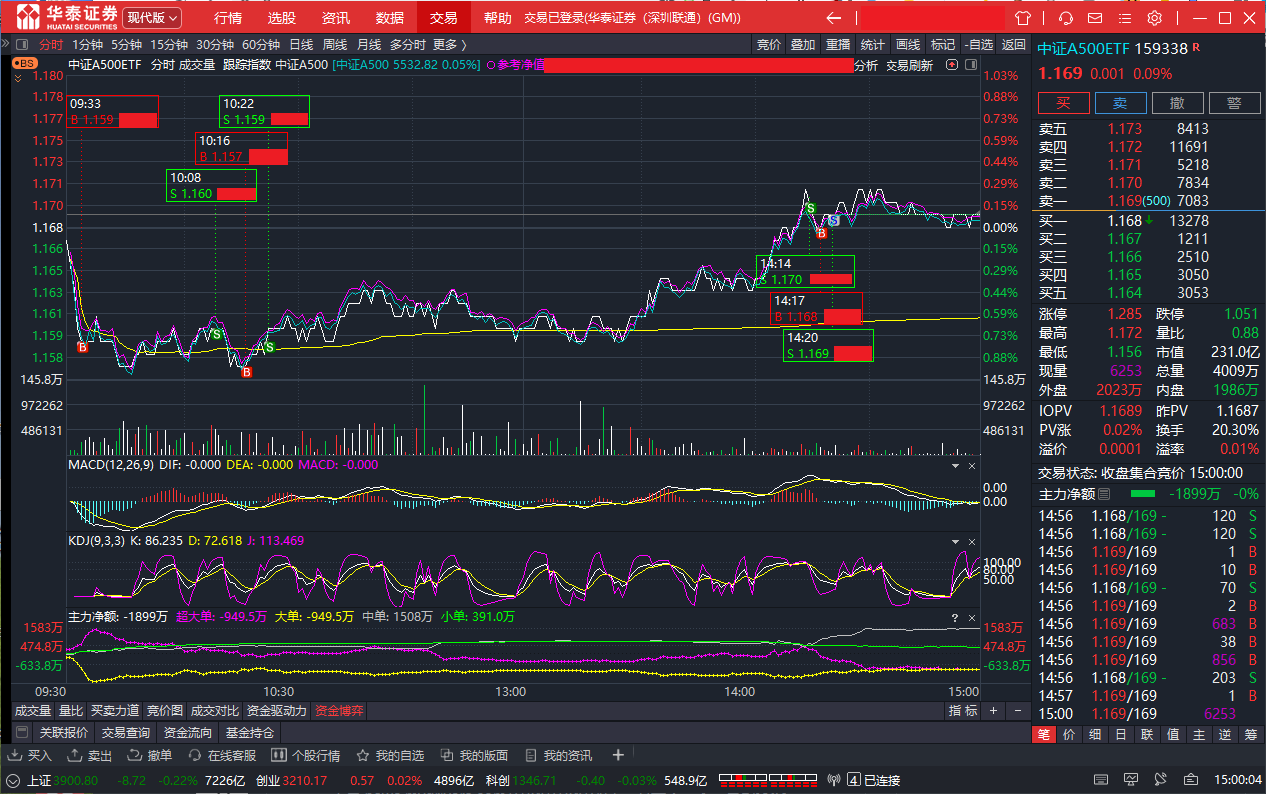Click the back arrow in title bar
This screenshot has width=1266, height=794.
pos(833,18)
